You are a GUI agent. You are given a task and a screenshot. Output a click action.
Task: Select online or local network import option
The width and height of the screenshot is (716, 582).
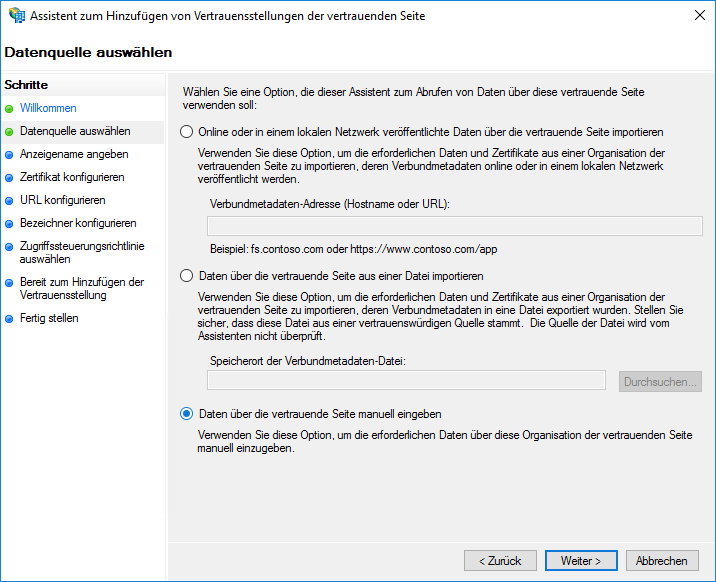click(186, 132)
